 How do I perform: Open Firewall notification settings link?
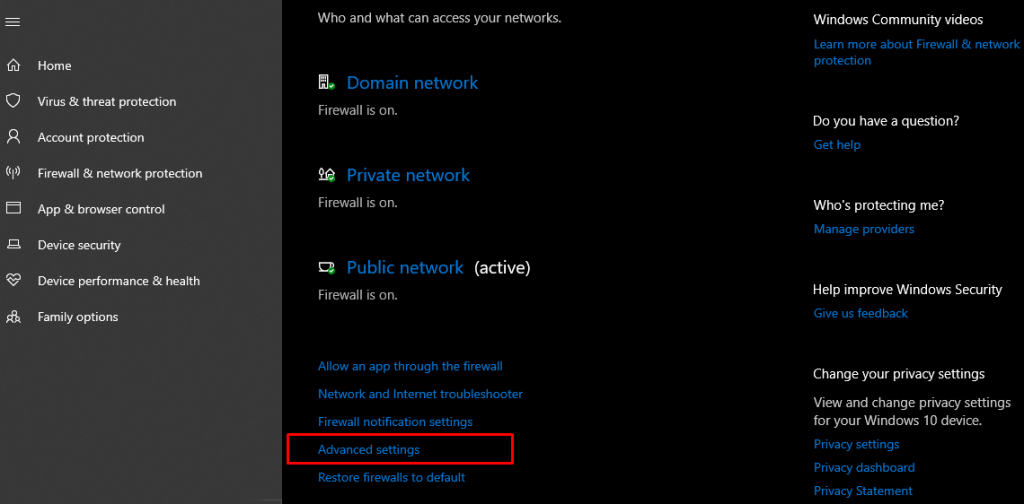coord(395,422)
